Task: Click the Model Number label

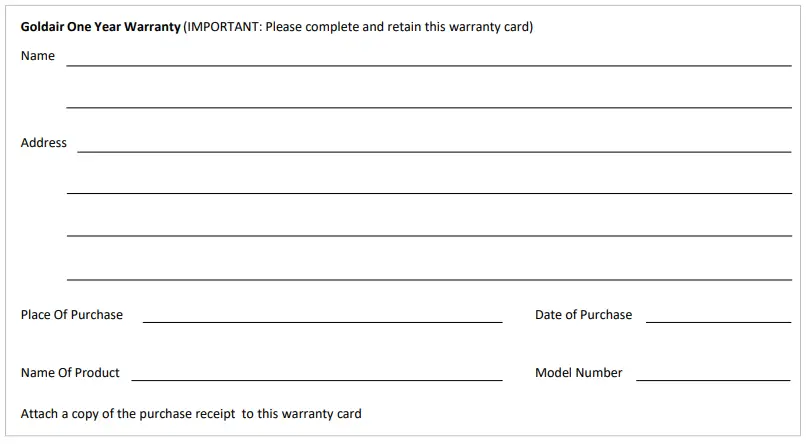Action: (x=578, y=373)
